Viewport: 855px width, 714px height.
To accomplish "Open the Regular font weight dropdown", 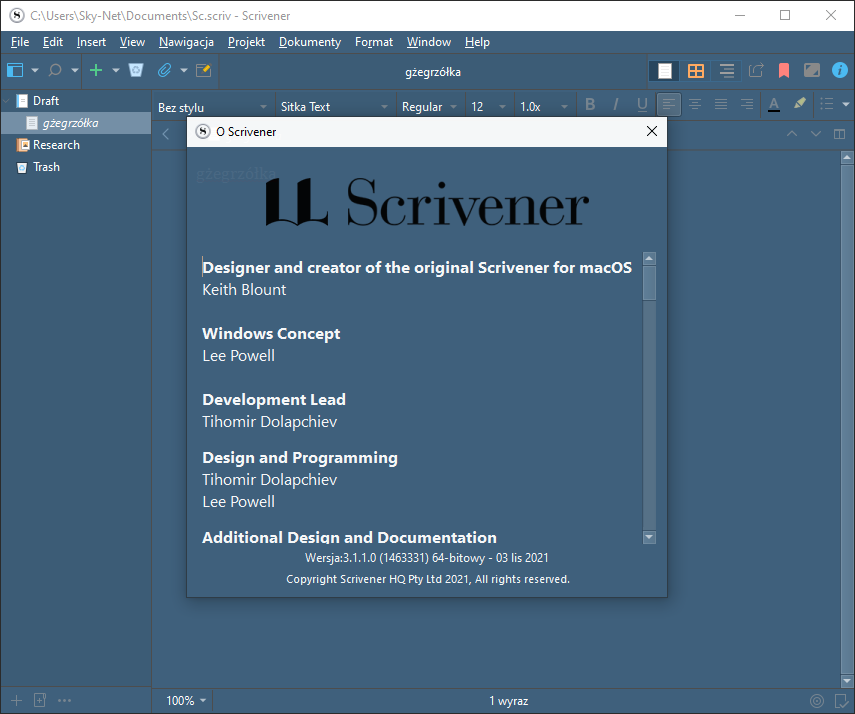I will 429,107.
